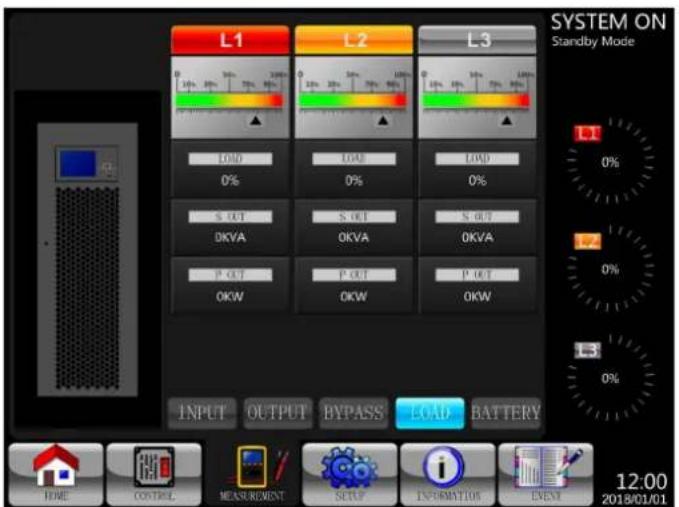This screenshot has height=507, width=679.
Task: Switch to the BYPASS tab
Action: [x=354, y=413]
